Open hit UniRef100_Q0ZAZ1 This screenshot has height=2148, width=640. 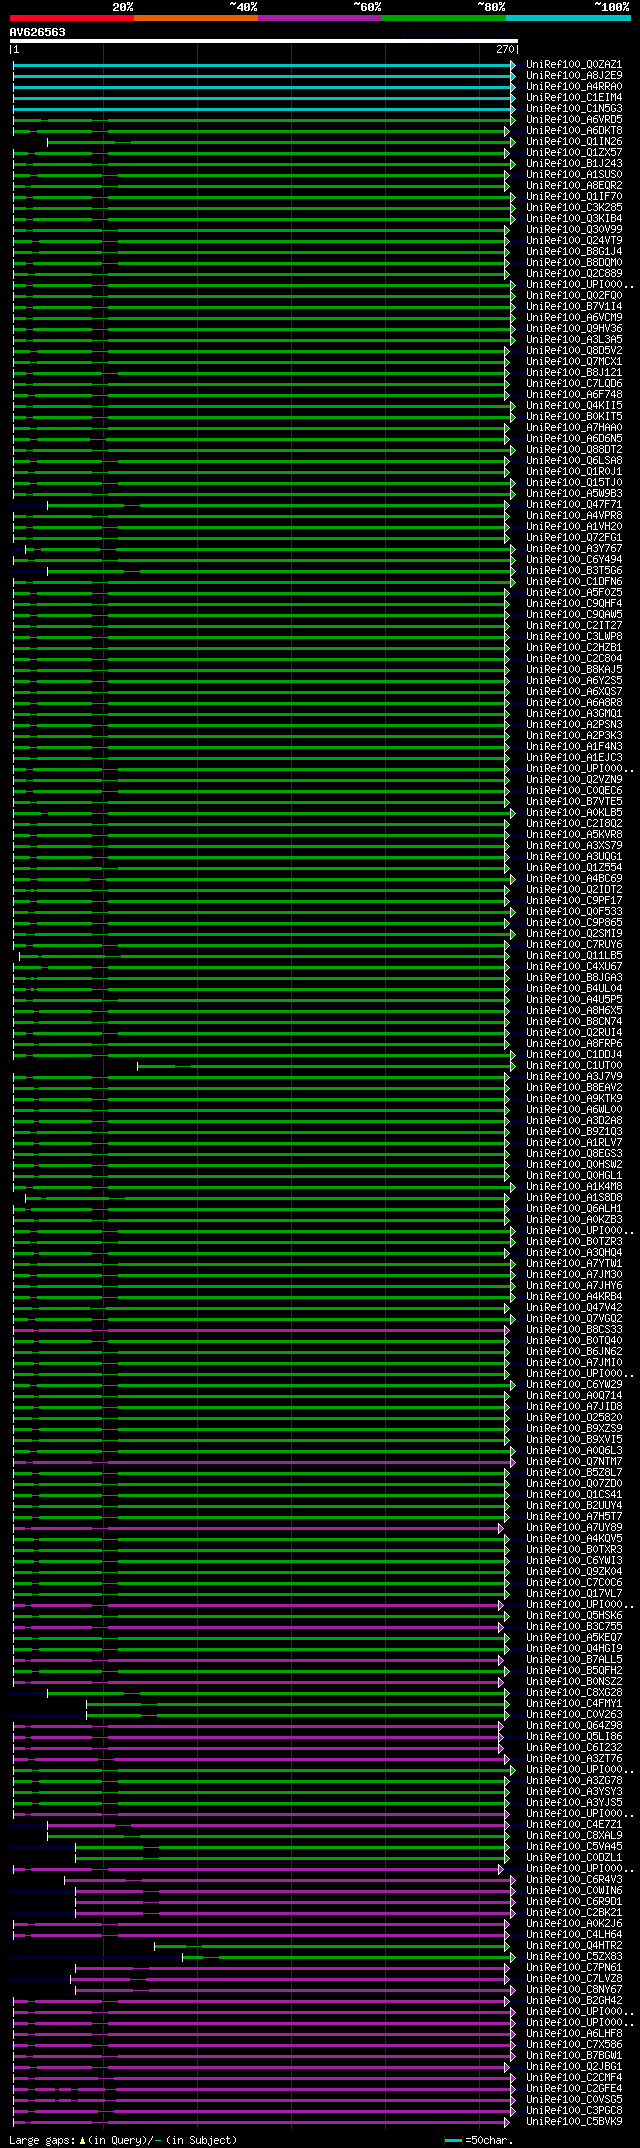tap(574, 64)
